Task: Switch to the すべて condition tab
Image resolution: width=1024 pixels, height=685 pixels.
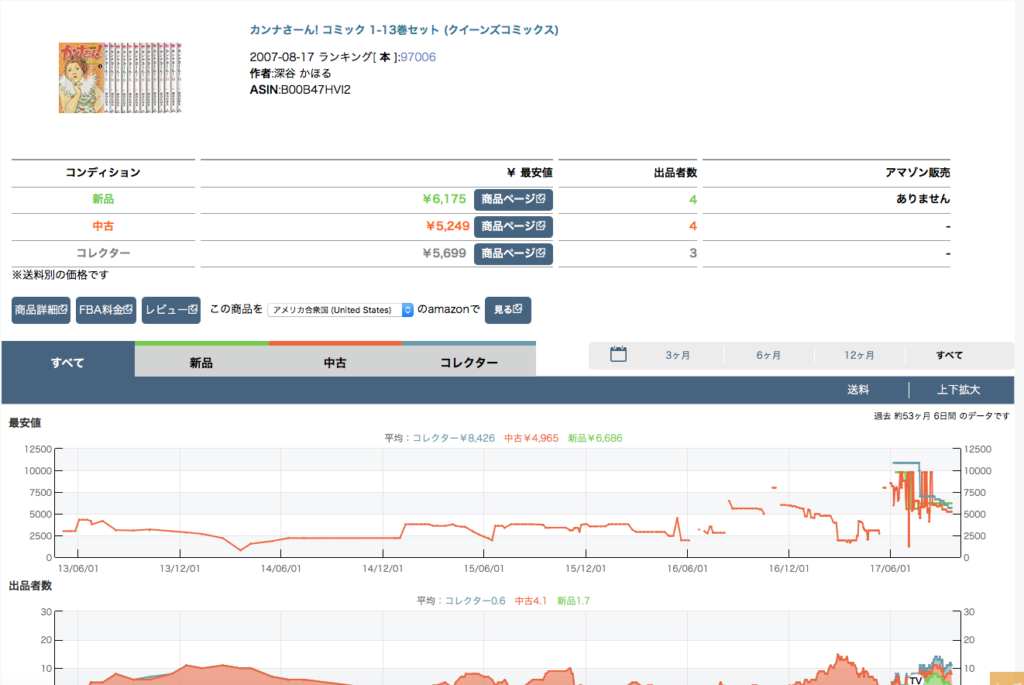Action: [67, 362]
